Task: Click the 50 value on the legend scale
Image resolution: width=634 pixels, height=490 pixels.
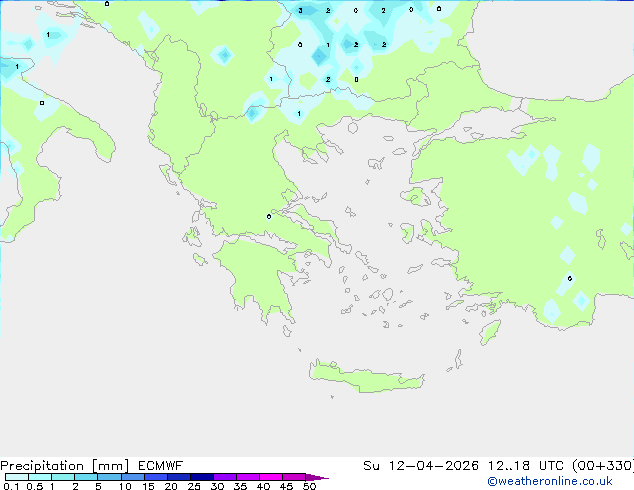Action: click(309, 487)
